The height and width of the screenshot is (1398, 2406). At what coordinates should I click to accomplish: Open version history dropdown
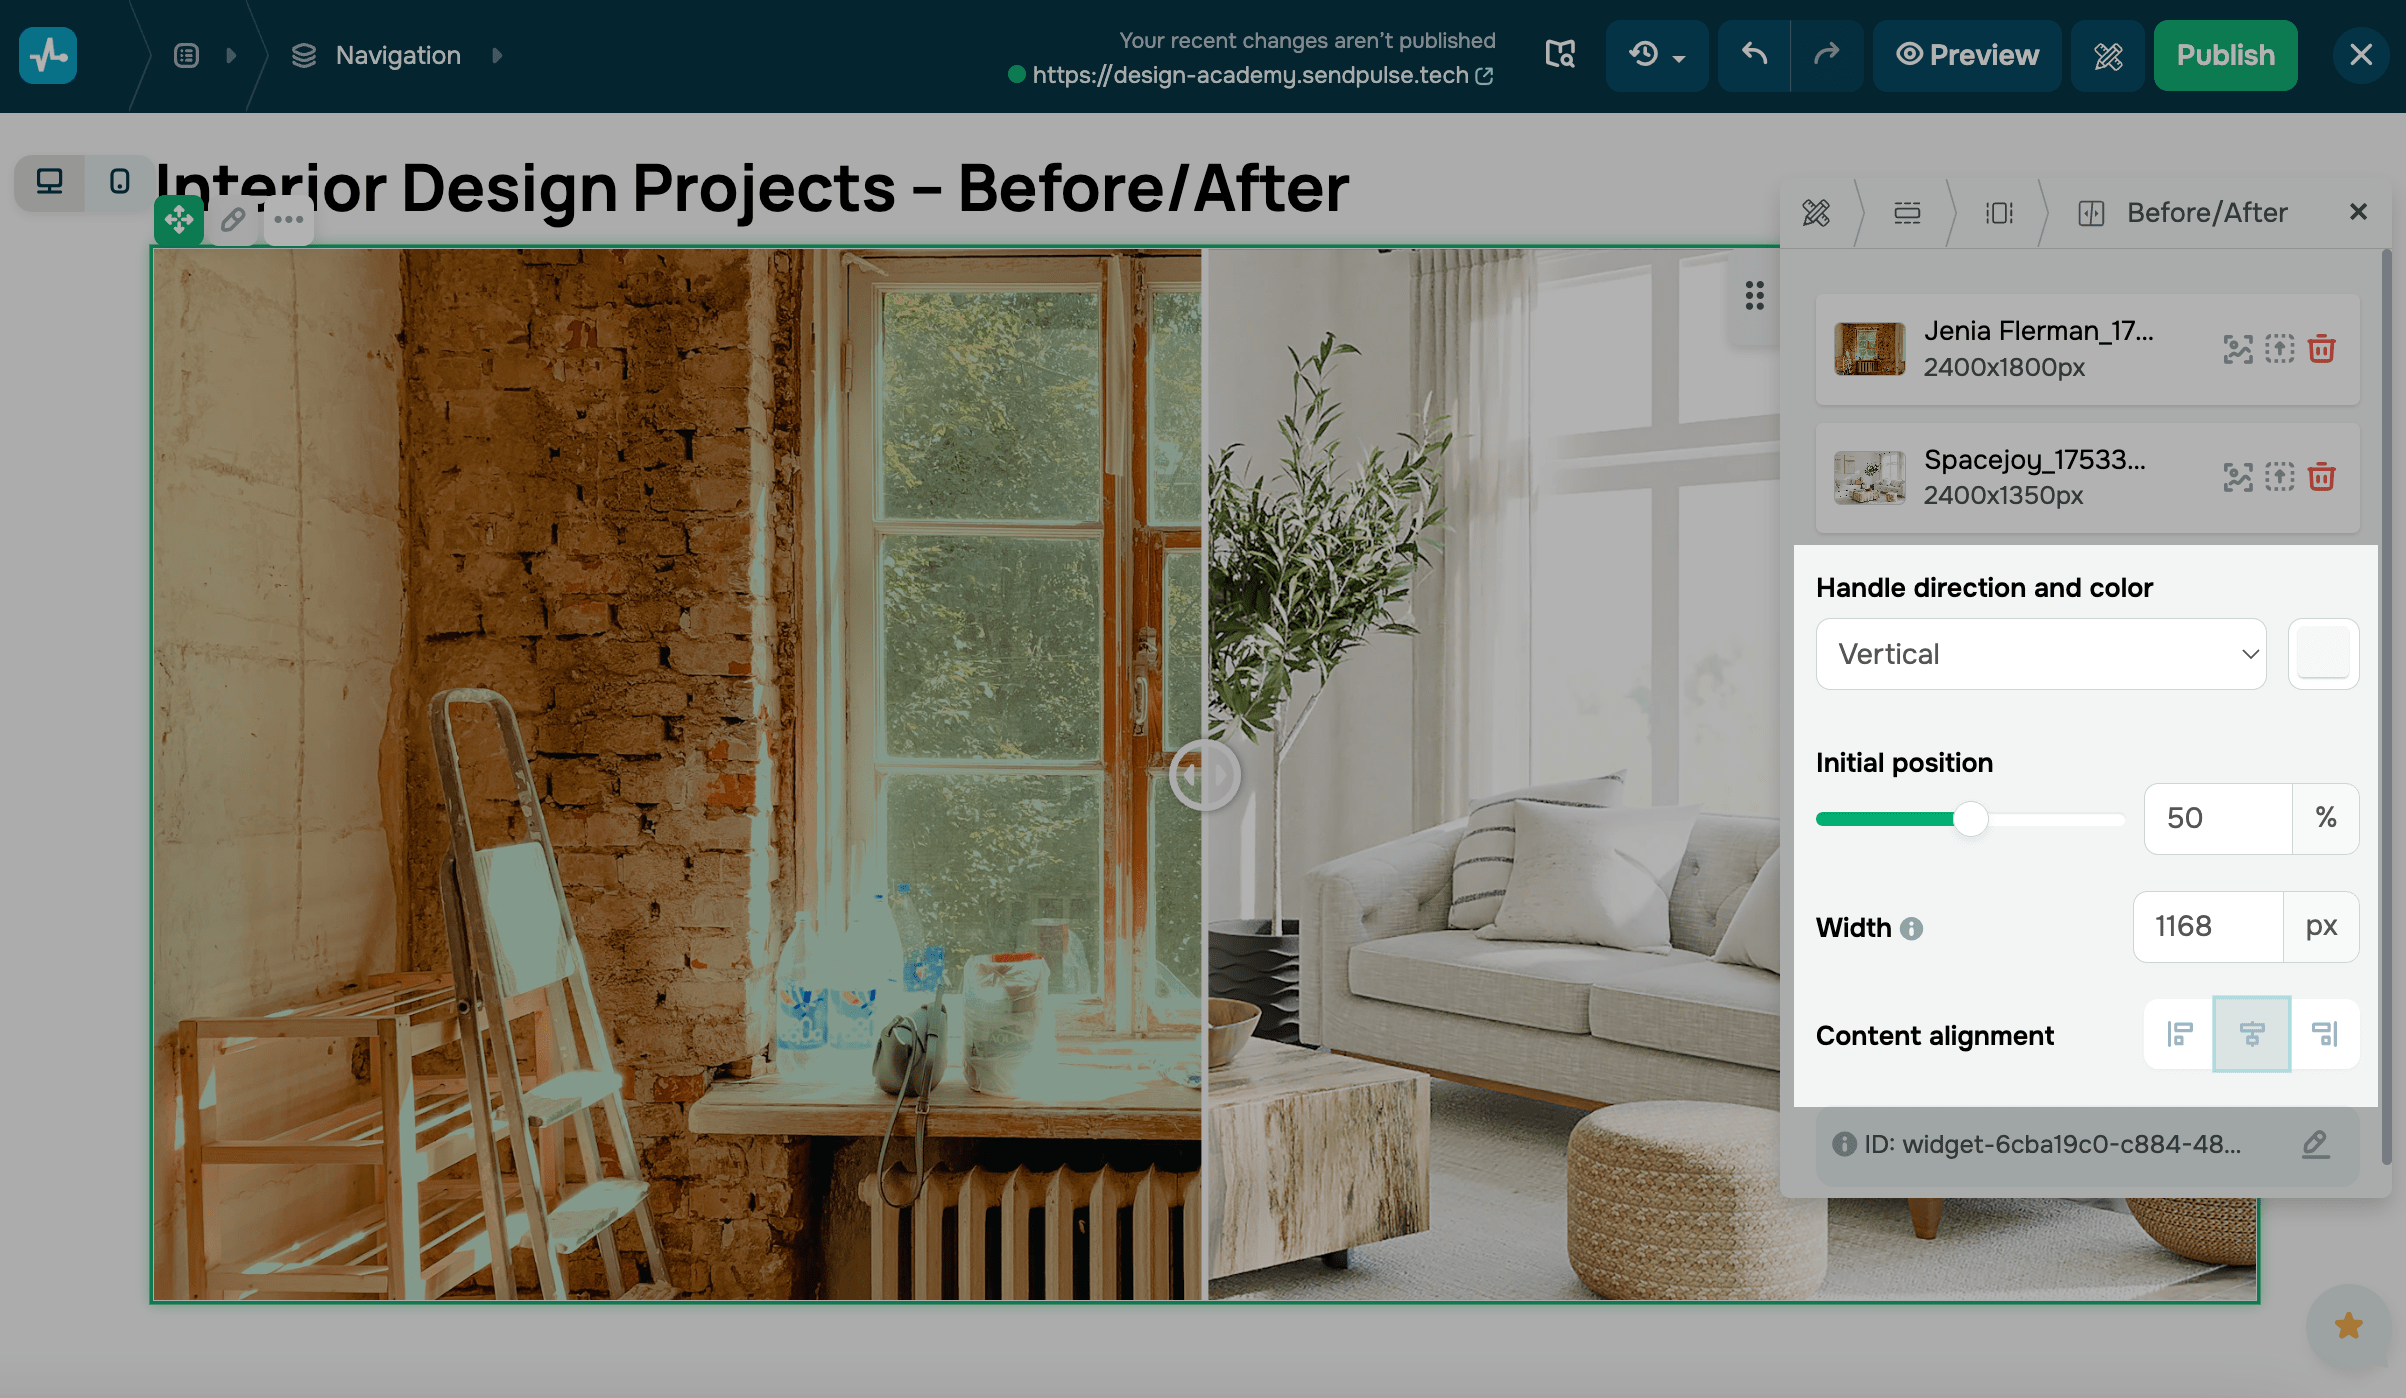point(1656,55)
